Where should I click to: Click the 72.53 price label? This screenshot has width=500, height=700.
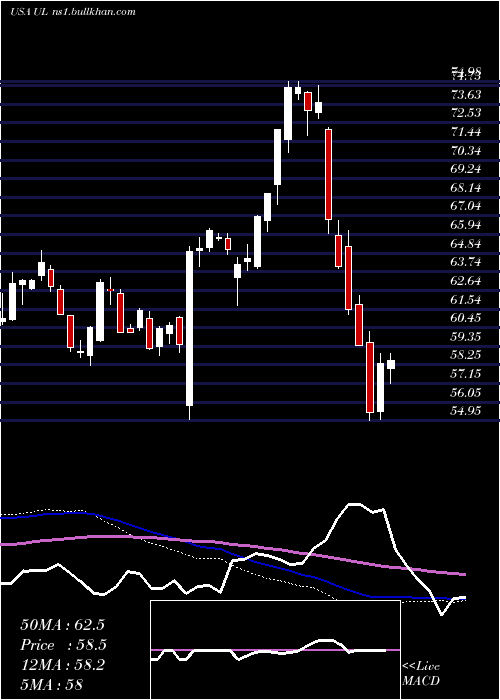pyautogui.click(x=466, y=112)
